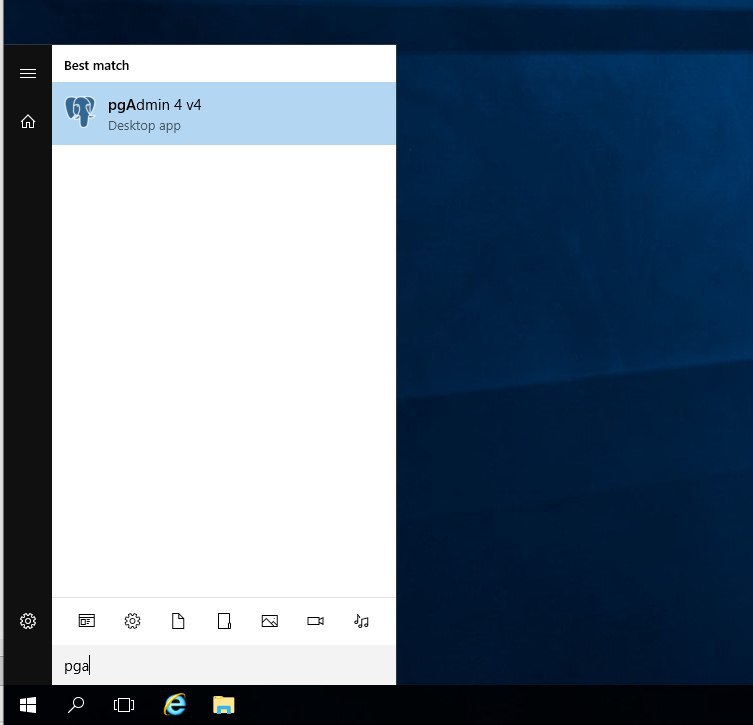The image size is (753, 725).
Task: Filter search results by Apps
Action: pos(86,621)
